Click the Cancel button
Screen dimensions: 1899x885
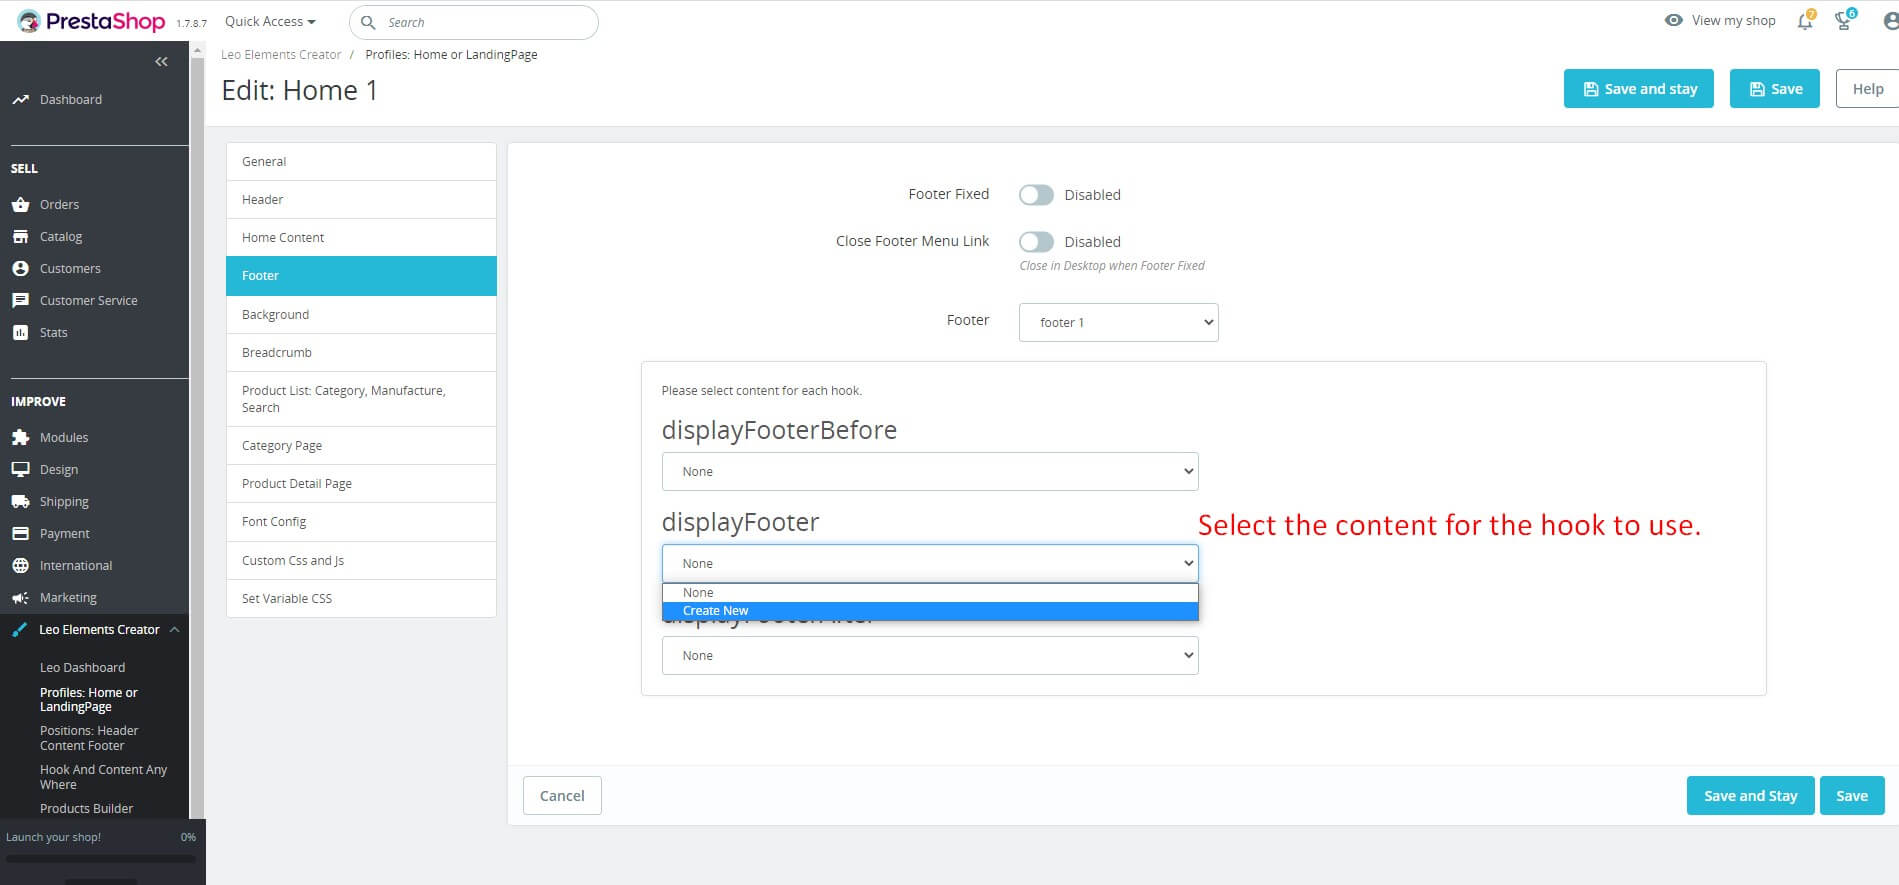[x=562, y=796]
